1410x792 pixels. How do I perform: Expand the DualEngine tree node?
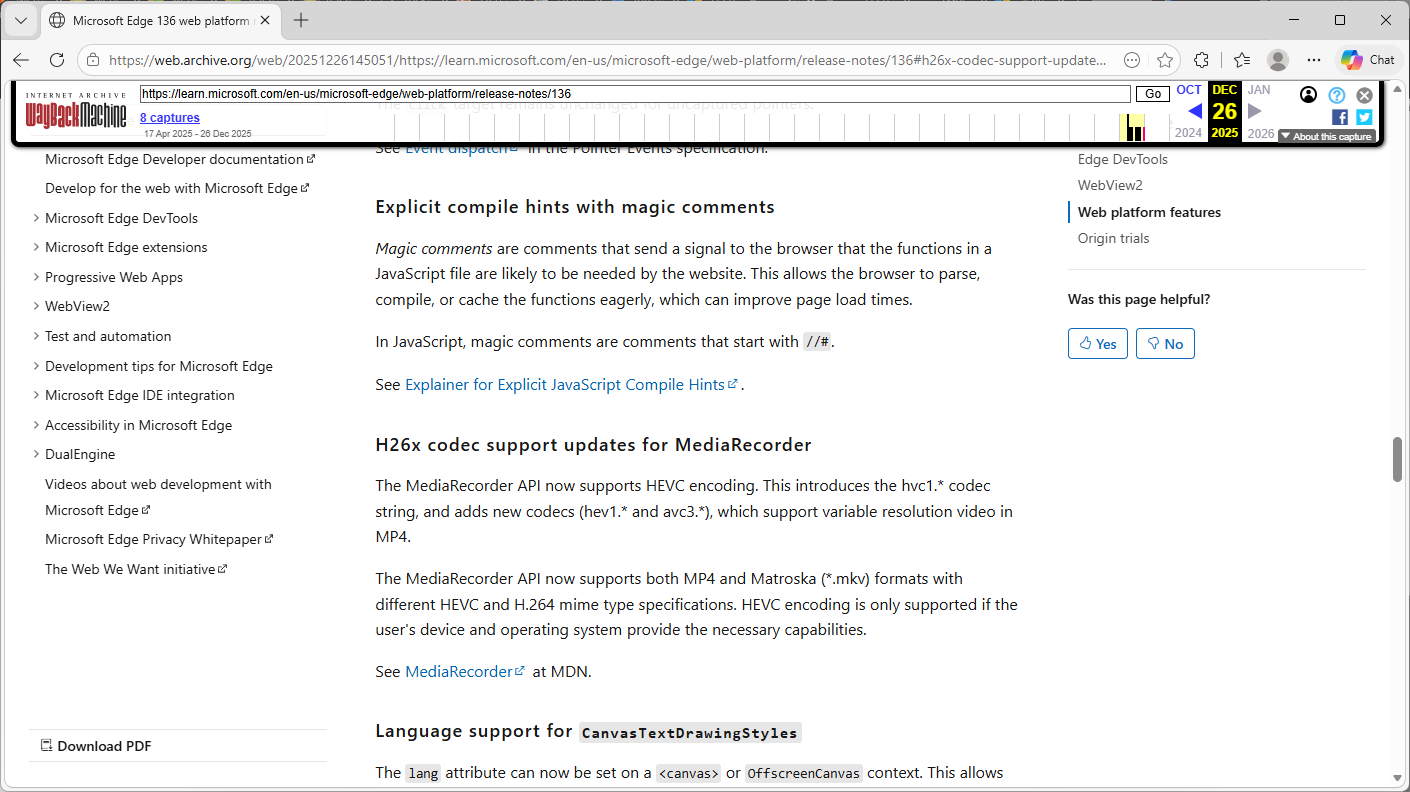37,454
